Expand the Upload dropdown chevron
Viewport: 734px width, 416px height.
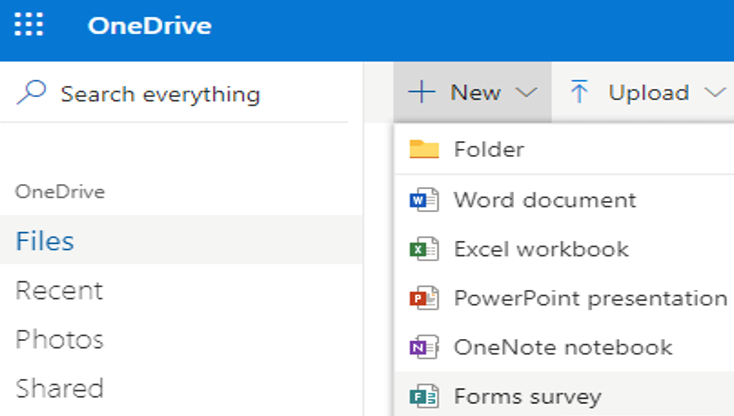click(715, 93)
